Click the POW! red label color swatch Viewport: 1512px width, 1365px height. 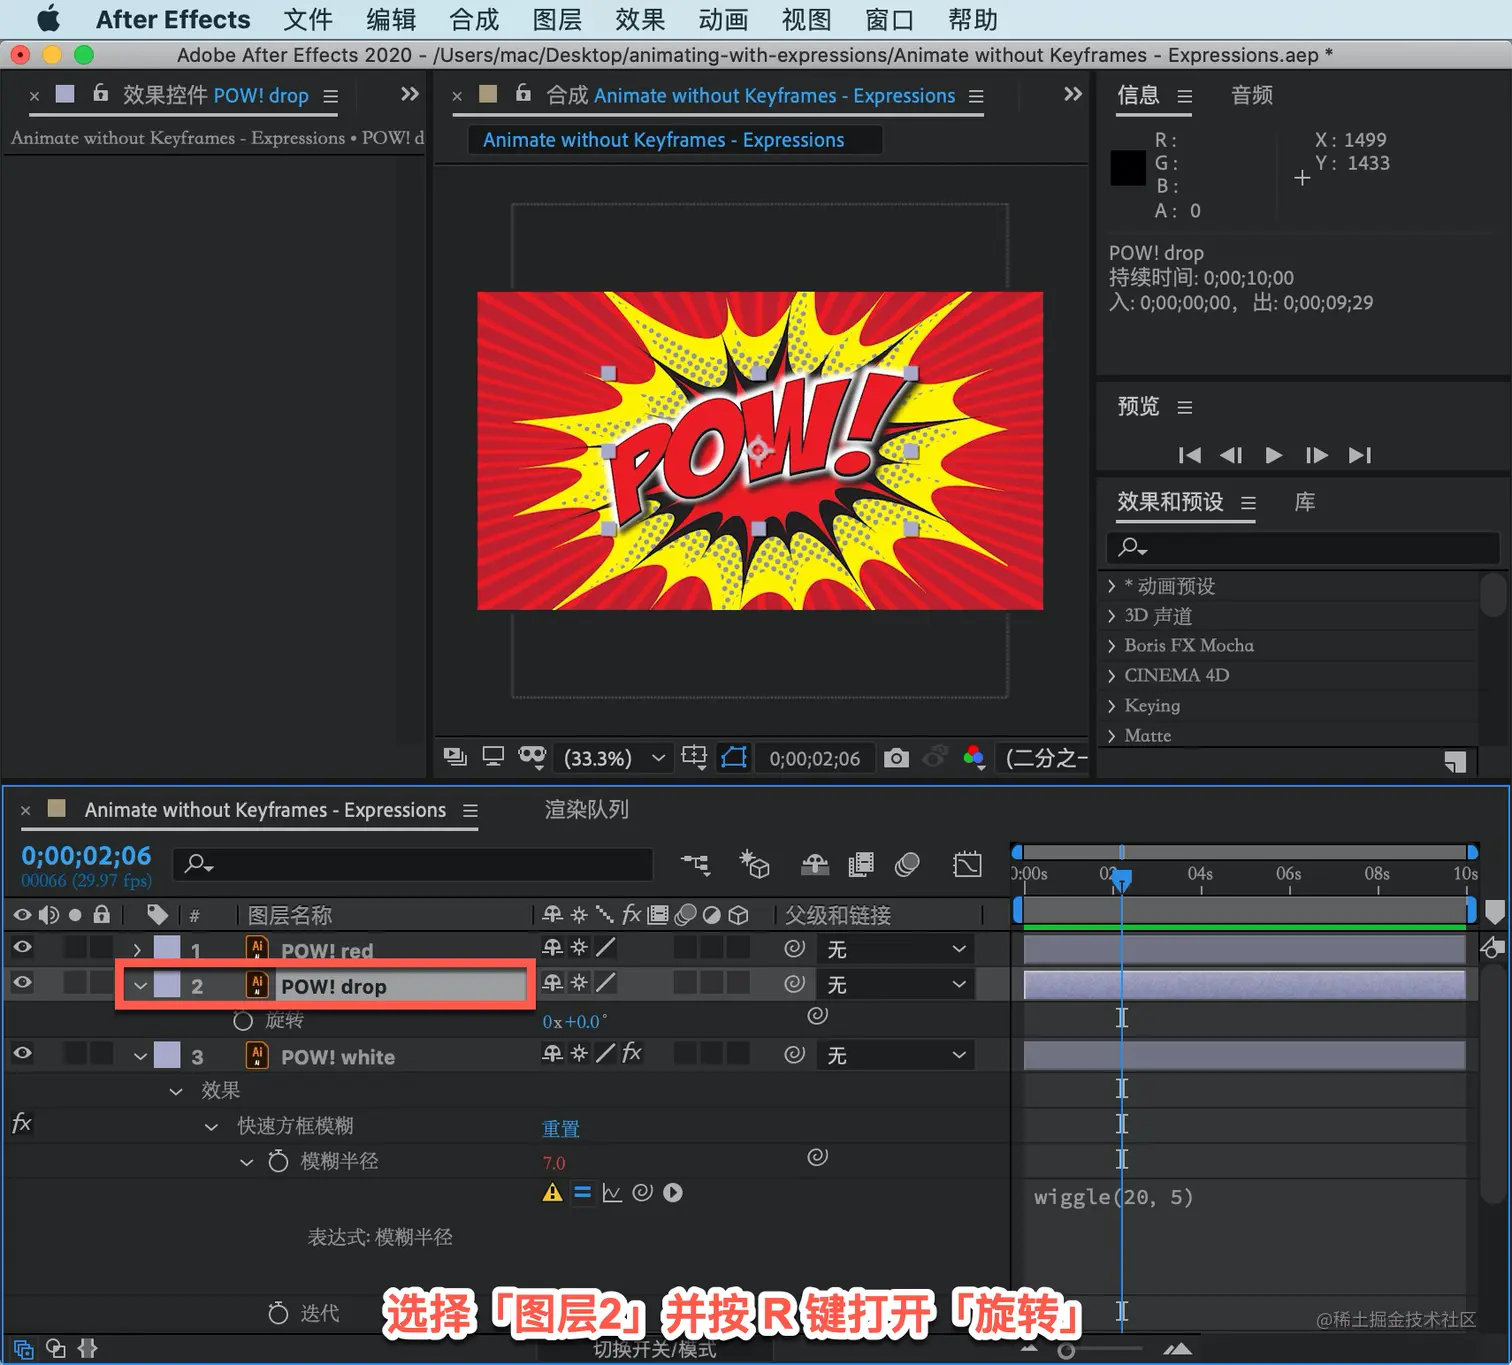click(x=167, y=948)
